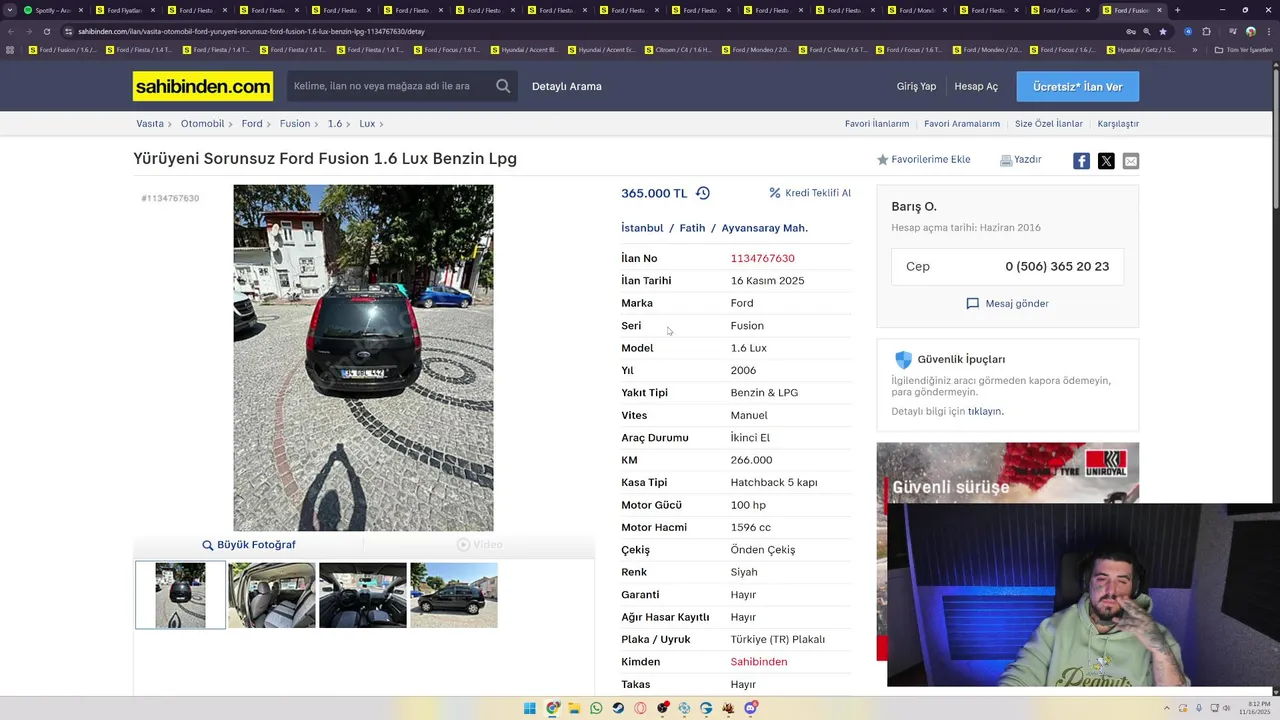The height and width of the screenshot is (720, 1280).
Task: Click Fatih district link
Action: point(692,228)
